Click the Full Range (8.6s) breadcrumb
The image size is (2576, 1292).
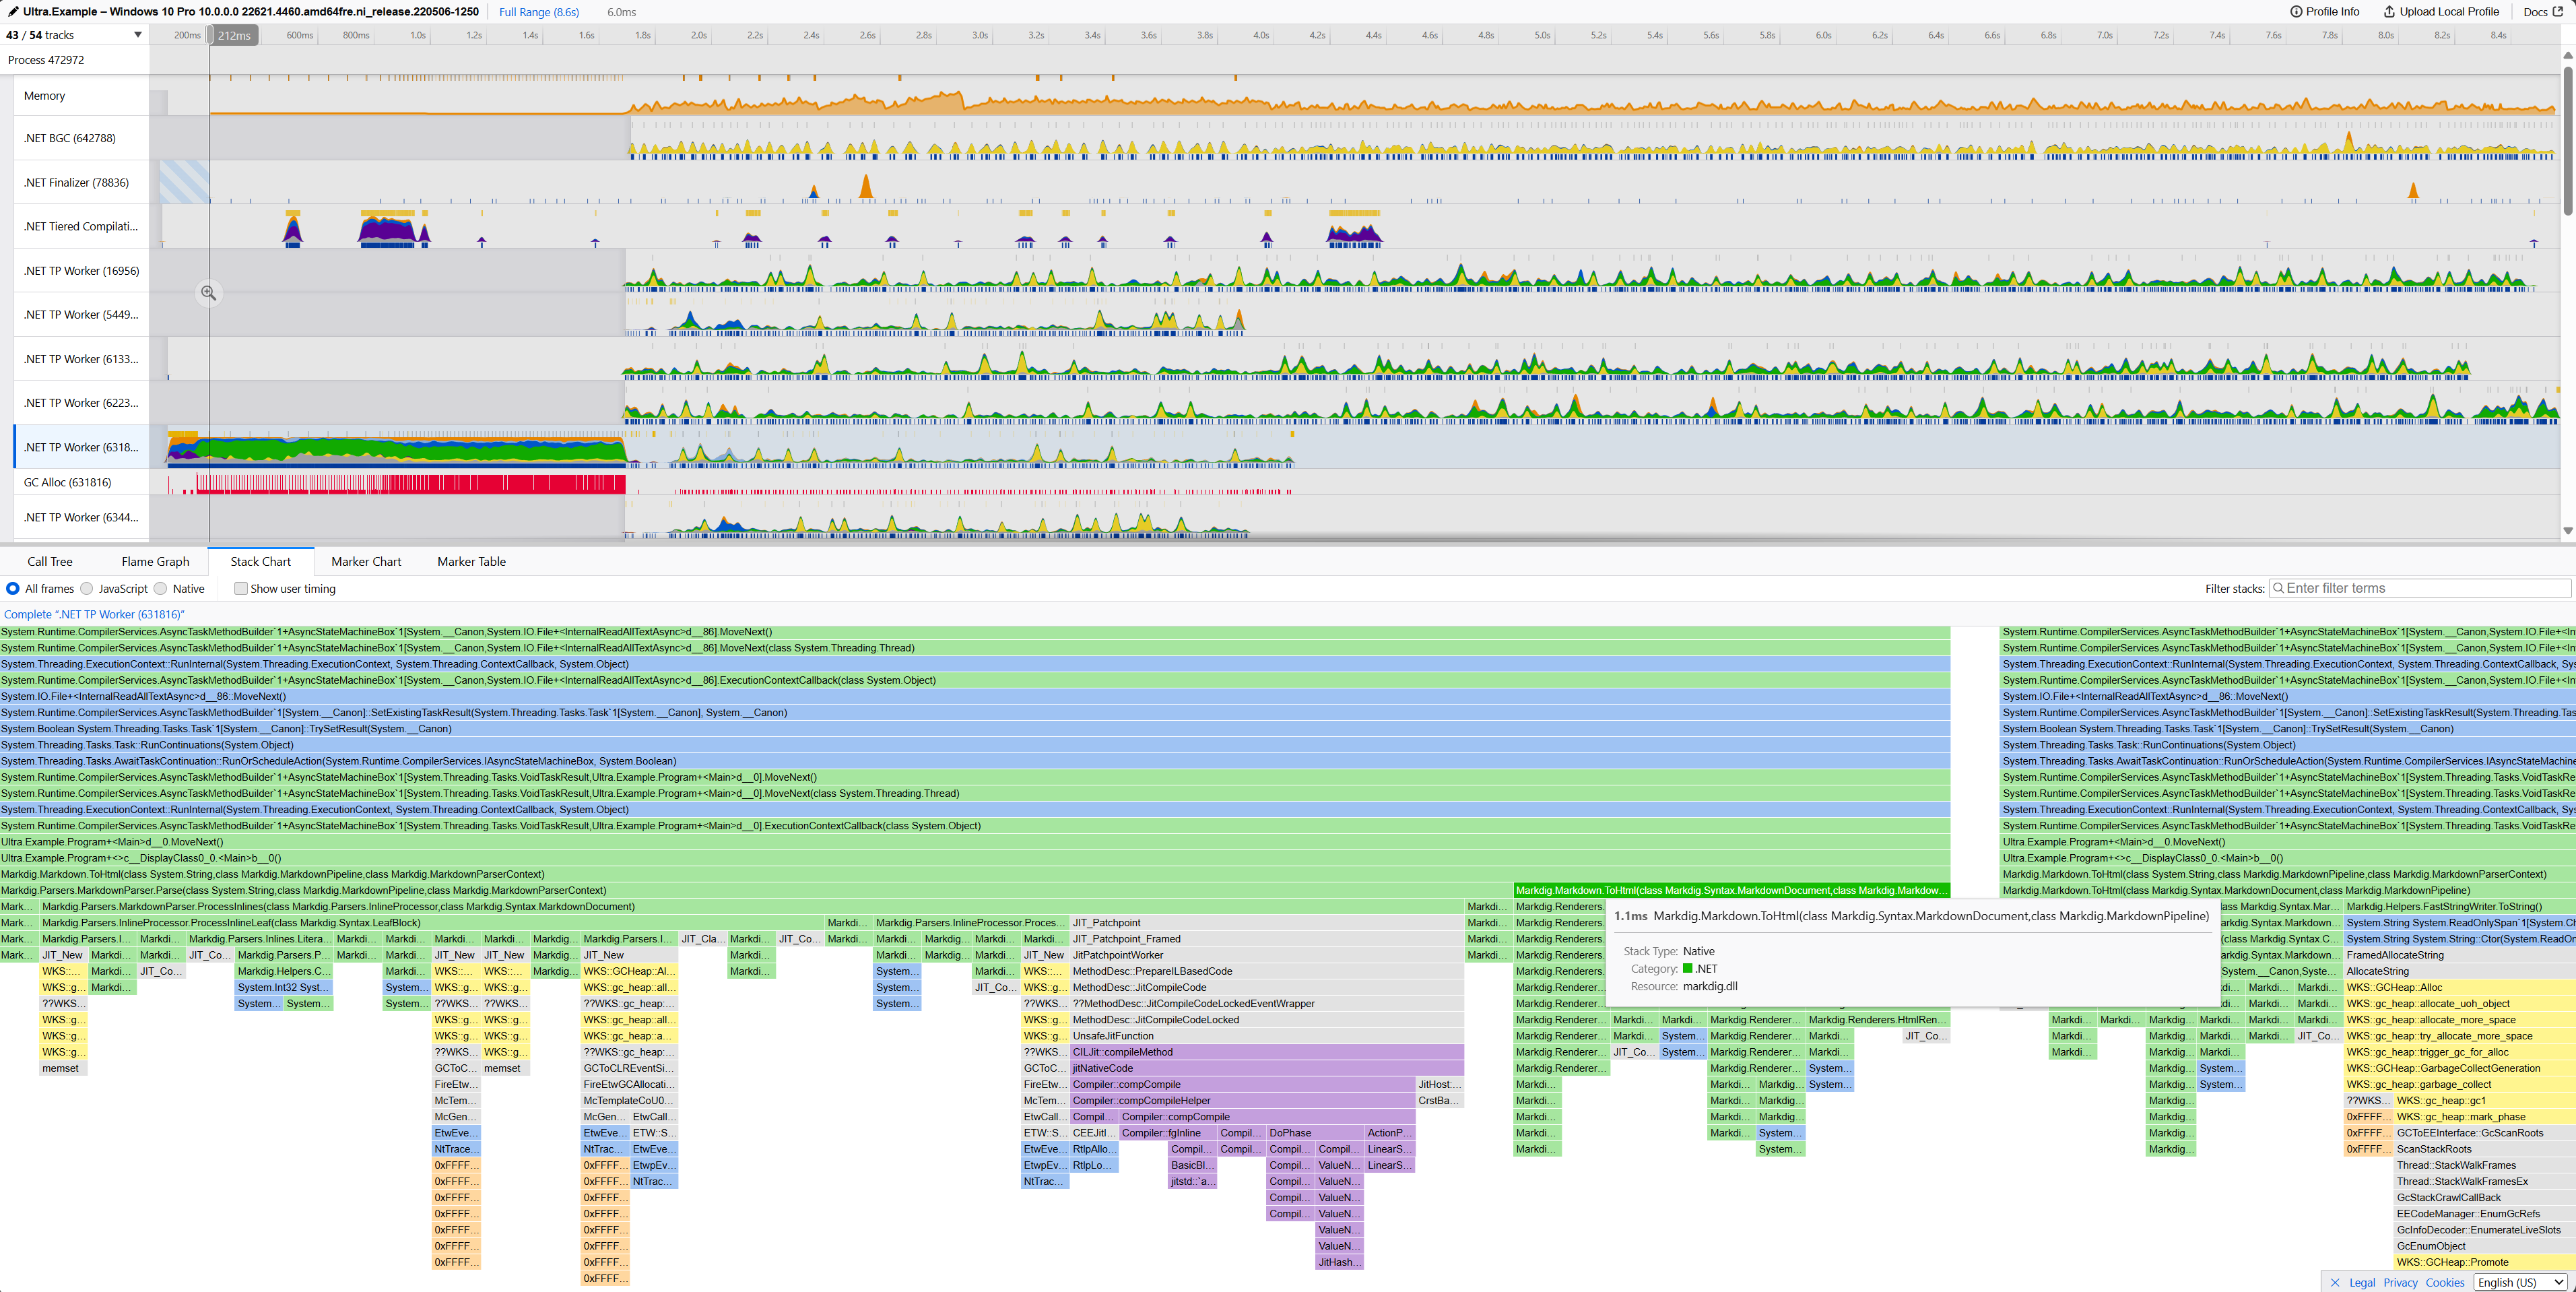(539, 12)
